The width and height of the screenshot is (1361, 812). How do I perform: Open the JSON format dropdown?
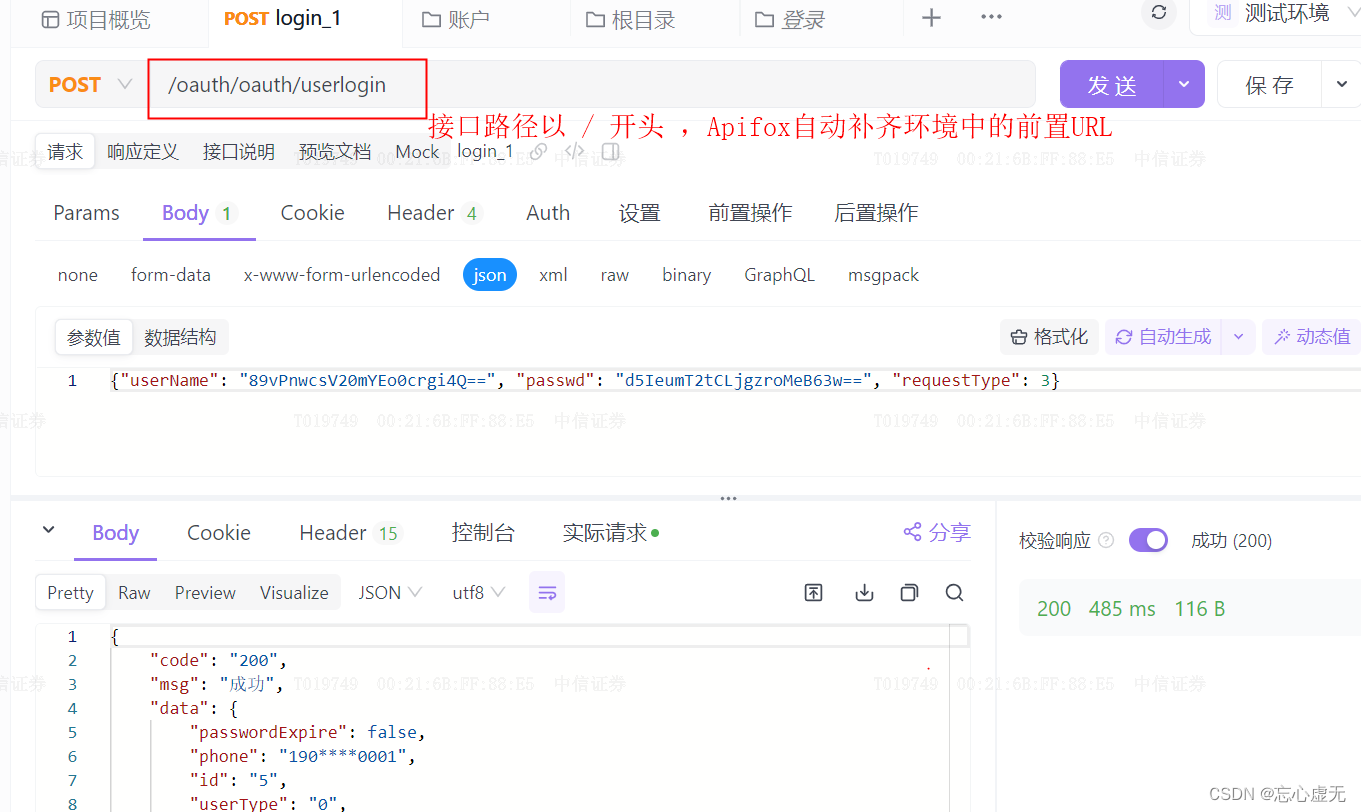pyautogui.click(x=390, y=593)
